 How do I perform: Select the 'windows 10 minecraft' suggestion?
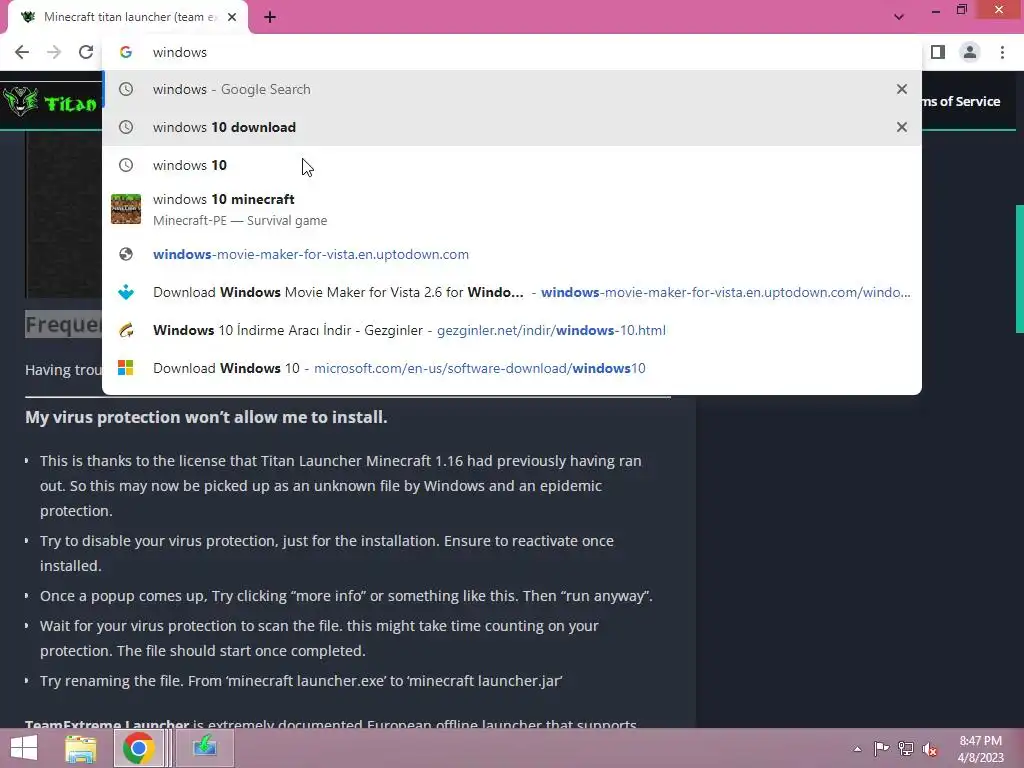point(512,209)
